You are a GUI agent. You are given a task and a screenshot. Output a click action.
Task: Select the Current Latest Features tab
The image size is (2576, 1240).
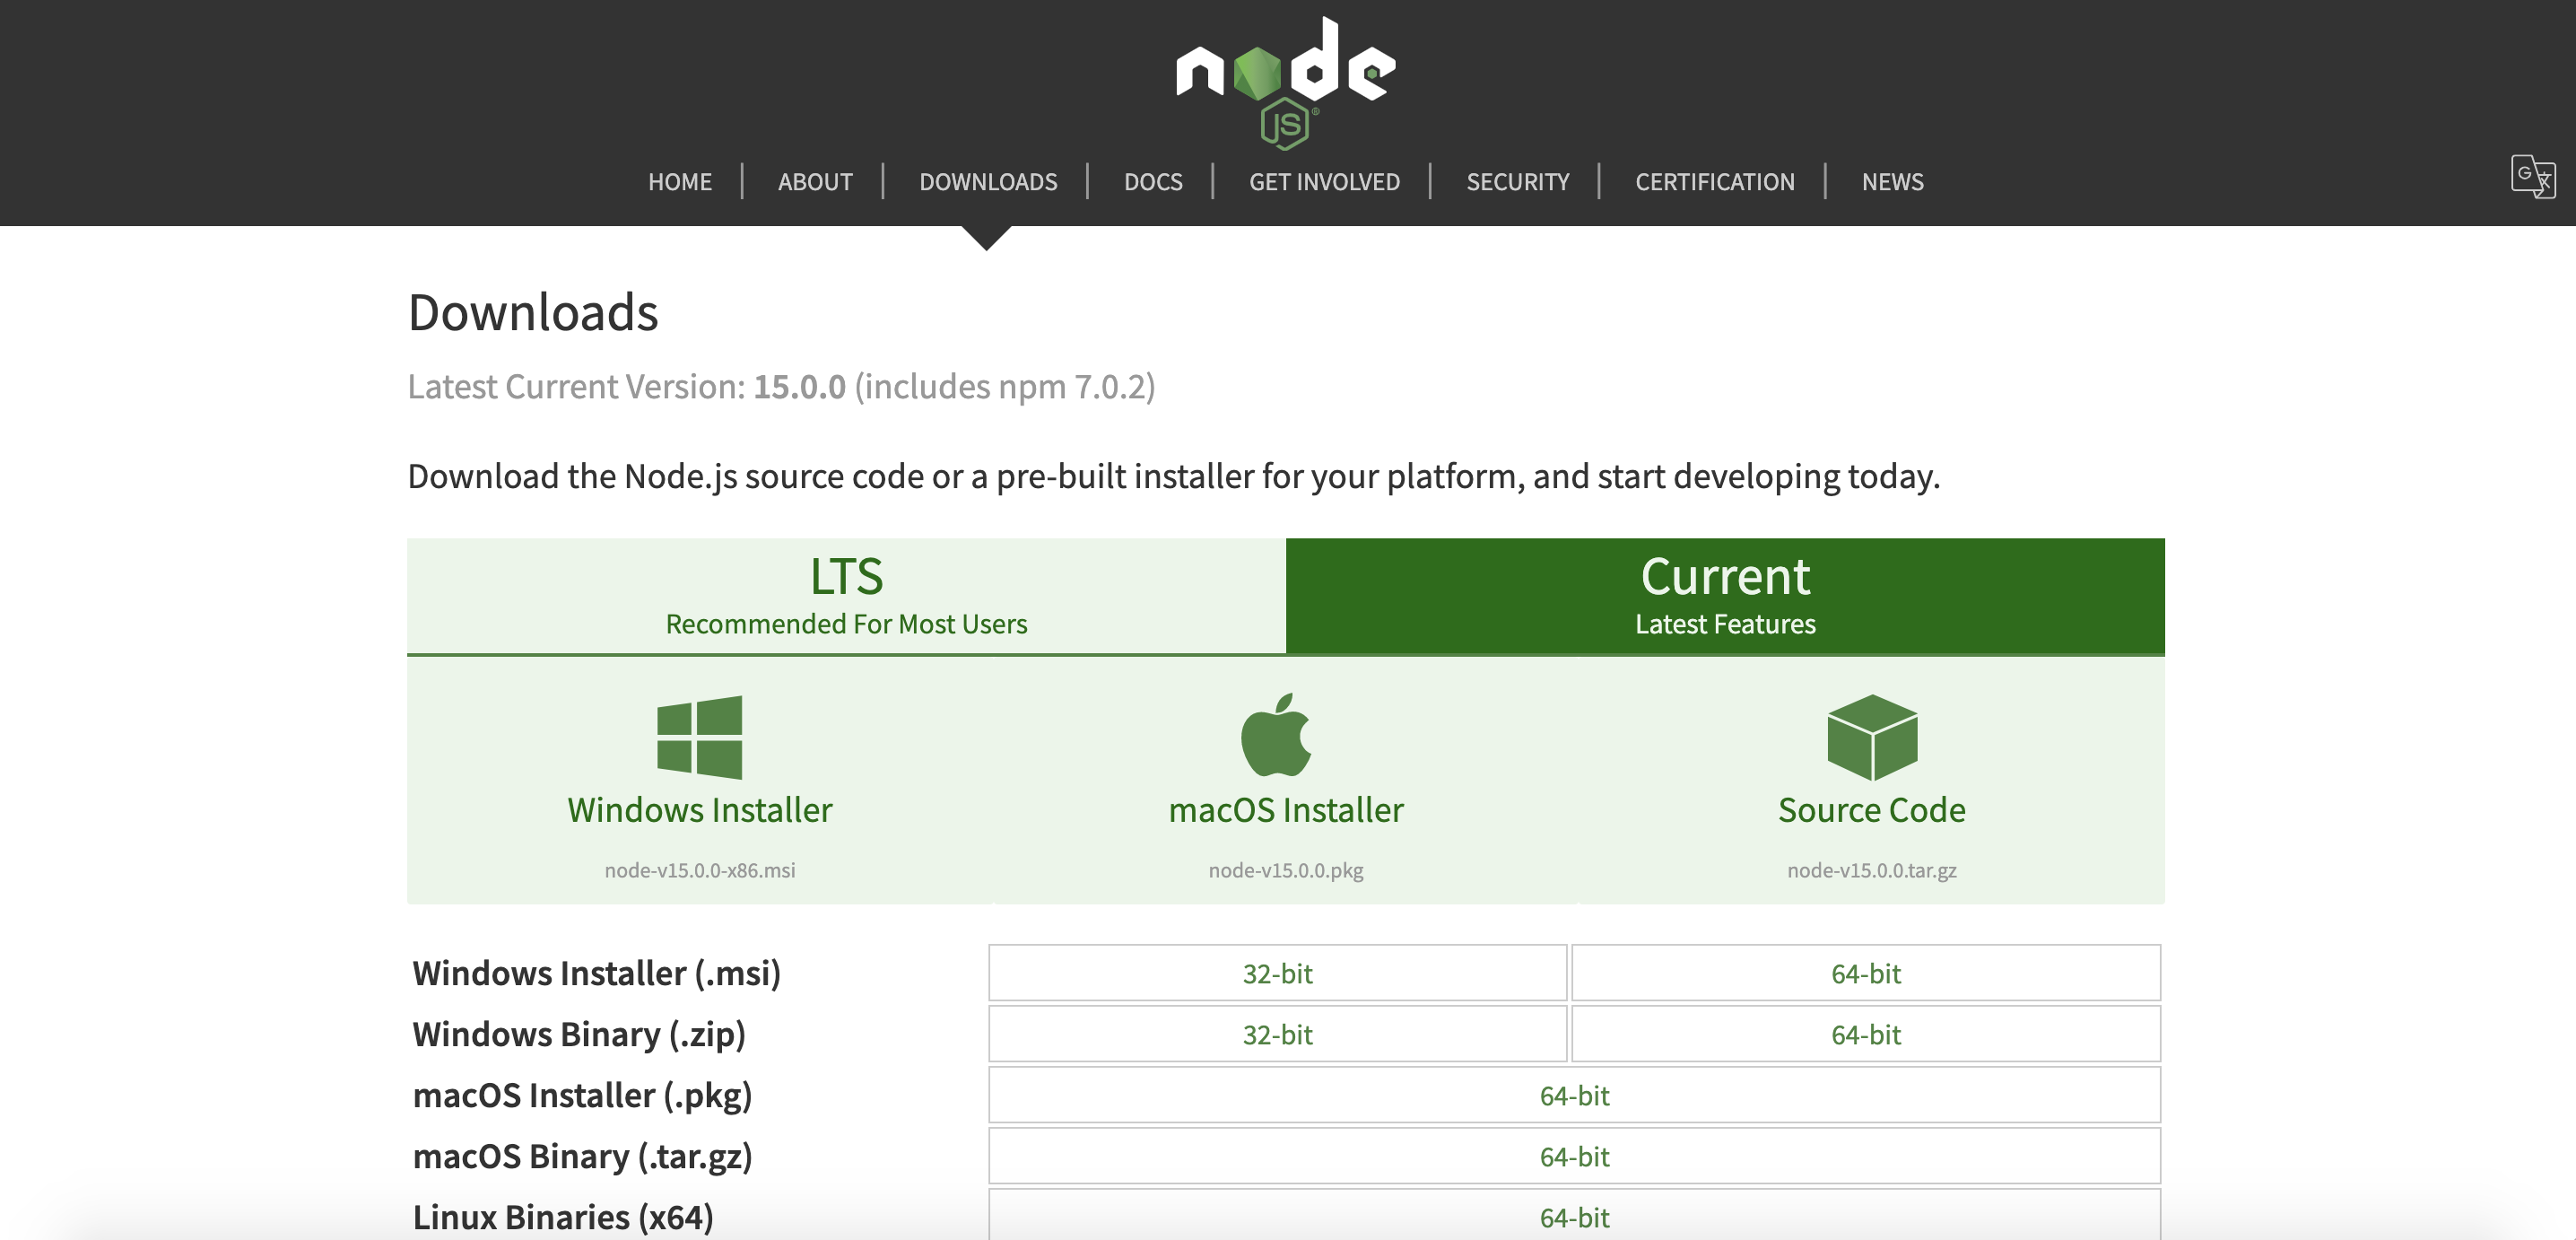coord(1724,596)
